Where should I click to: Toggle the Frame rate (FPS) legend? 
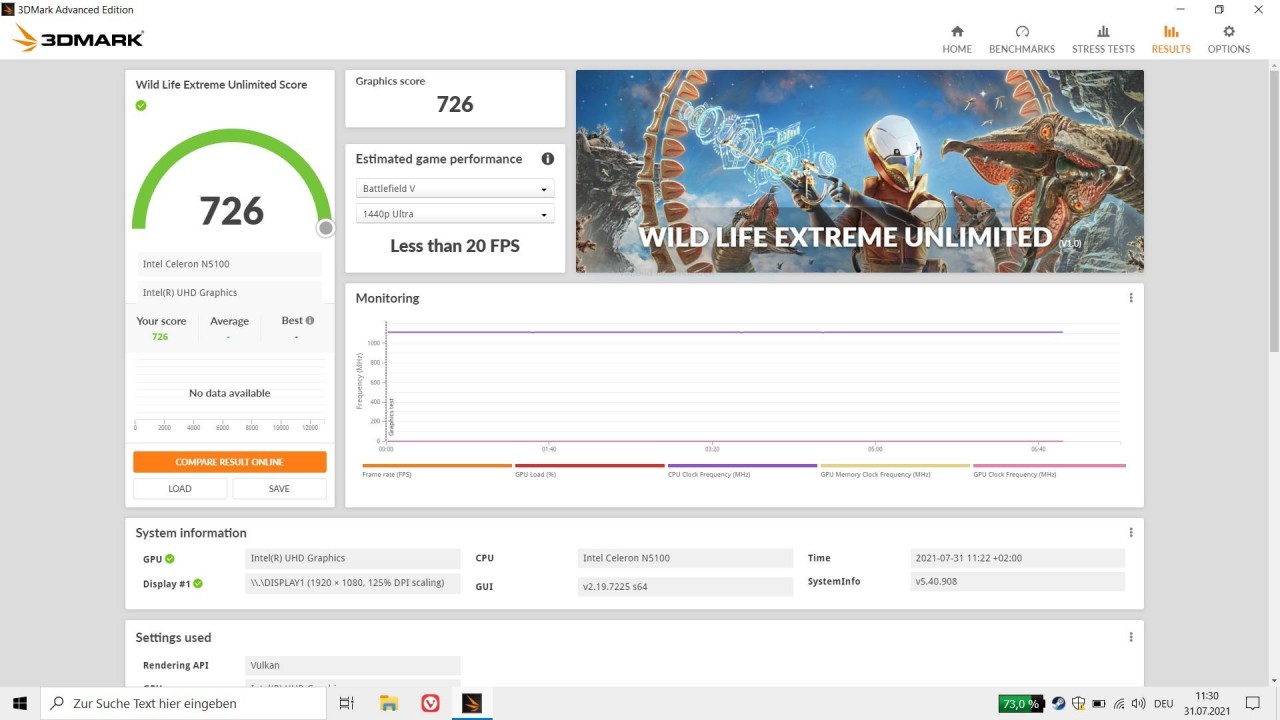pyautogui.click(x=437, y=470)
